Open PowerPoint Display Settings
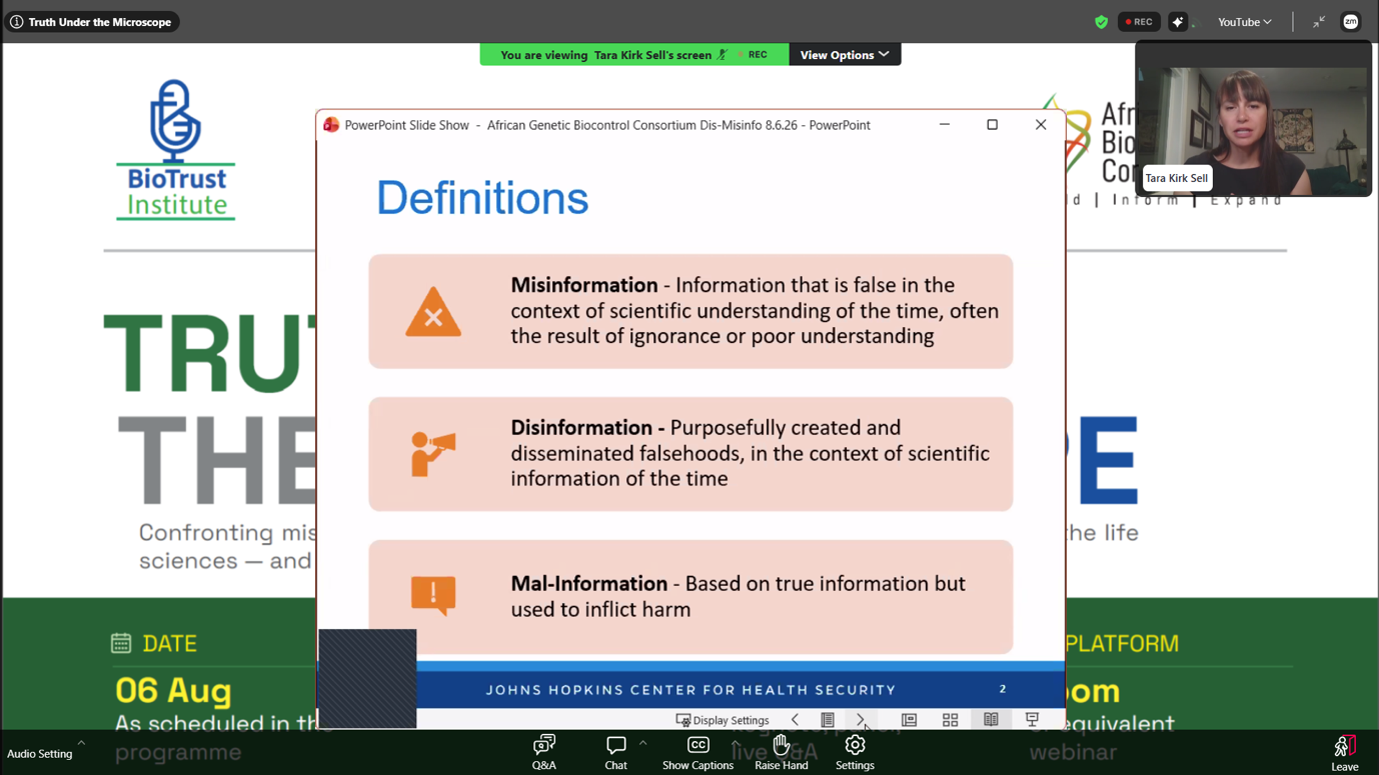1379x775 pixels. 723,720
